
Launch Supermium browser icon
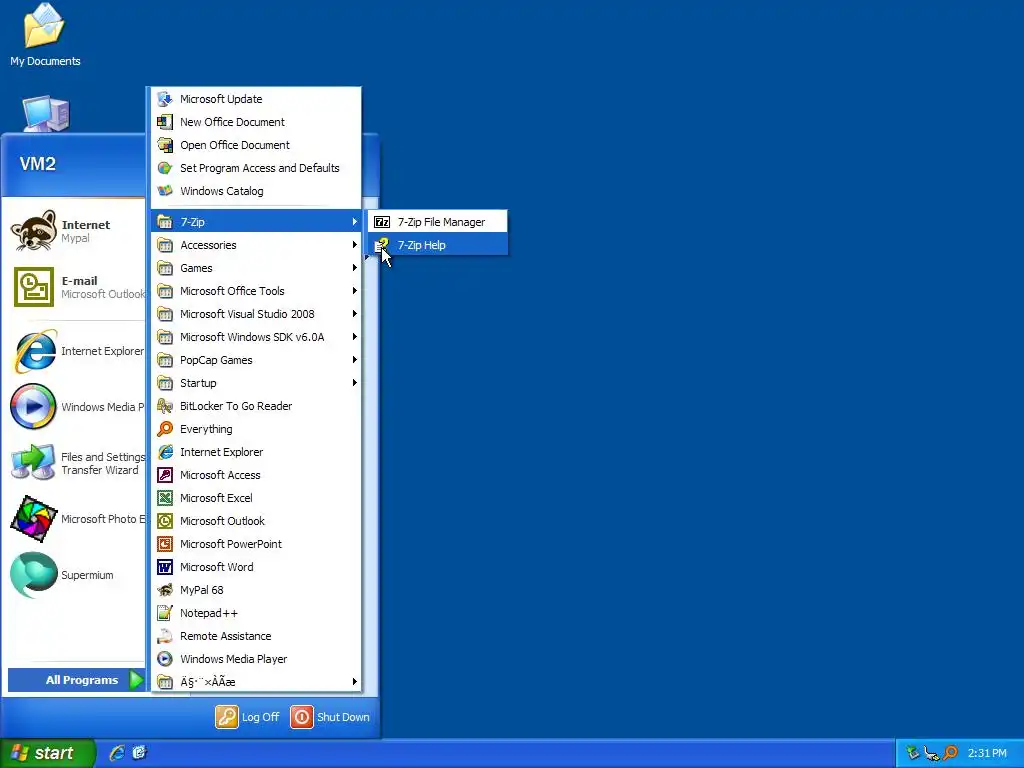pyautogui.click(x=33, y=575)
